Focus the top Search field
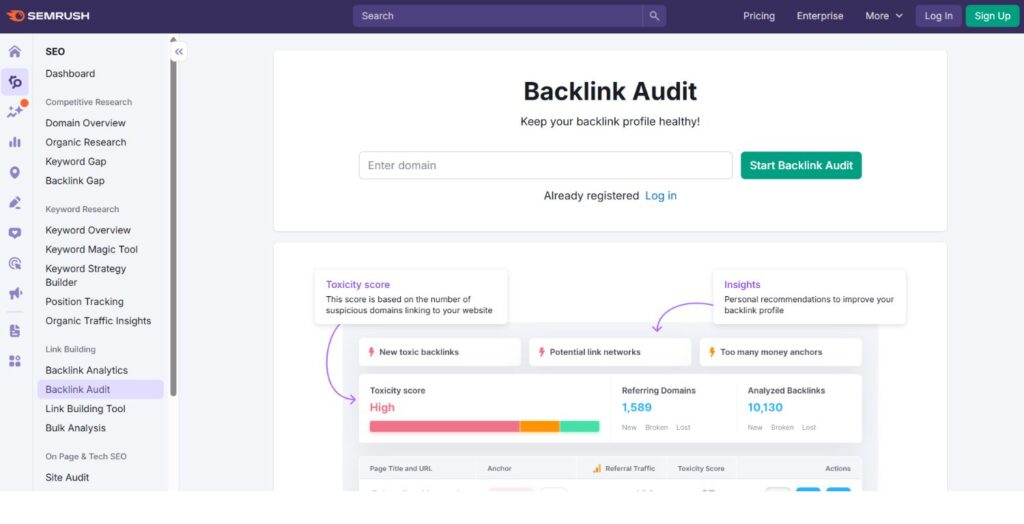The height and width of the screenshot is (524, 1024). click(x=498, y=16)
